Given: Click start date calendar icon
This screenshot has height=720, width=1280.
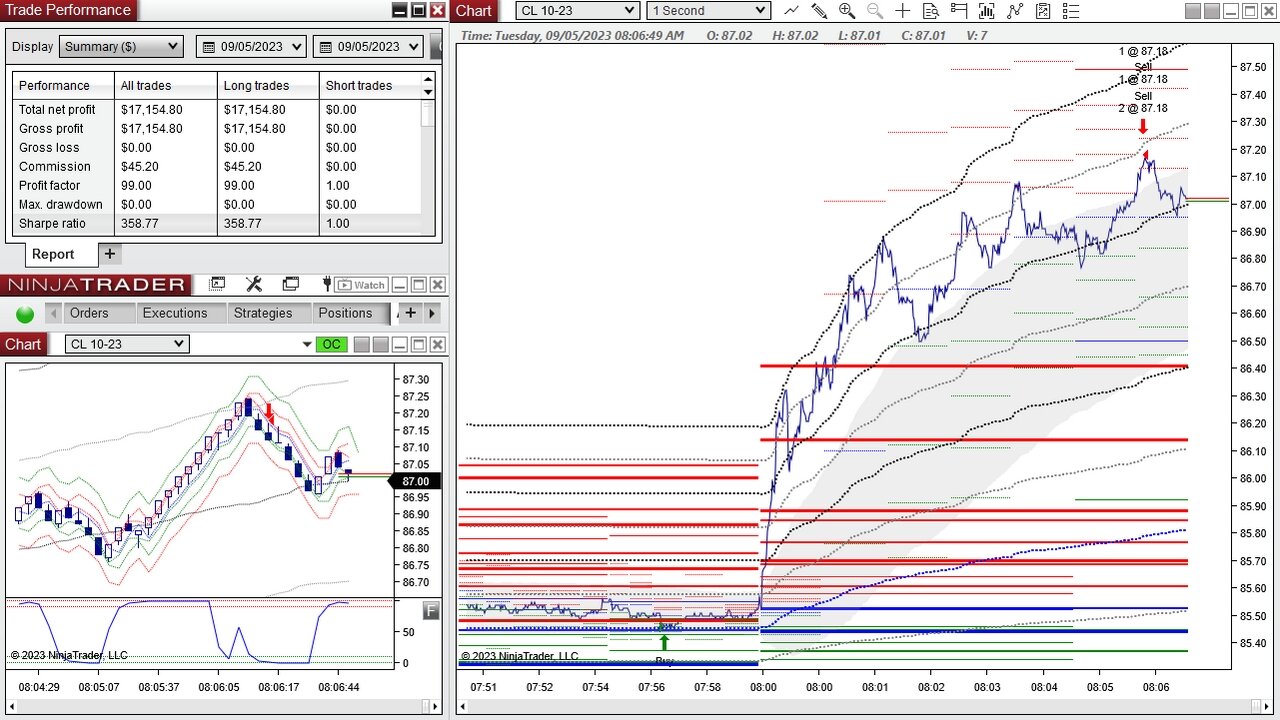Looking at the screenshot, I should click(x=210, y=47).
